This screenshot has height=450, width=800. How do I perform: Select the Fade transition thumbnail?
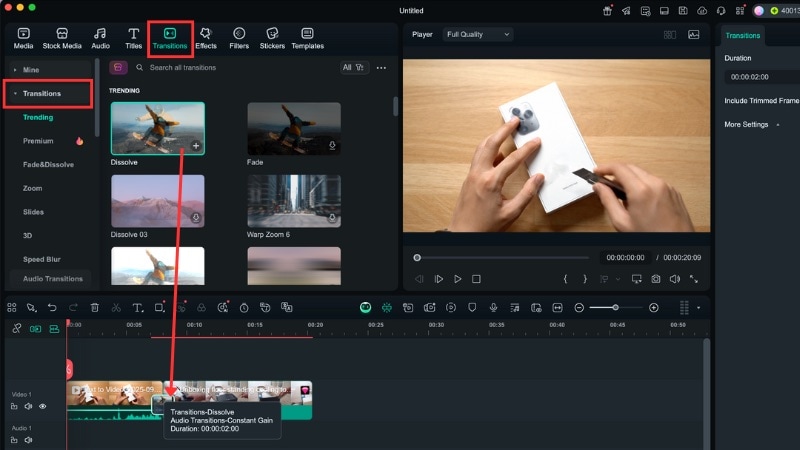coord(294,128)
